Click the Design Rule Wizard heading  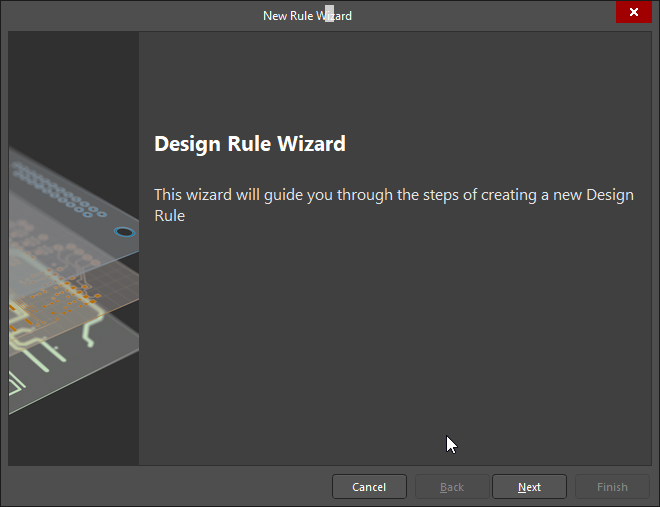click(250, 144)
